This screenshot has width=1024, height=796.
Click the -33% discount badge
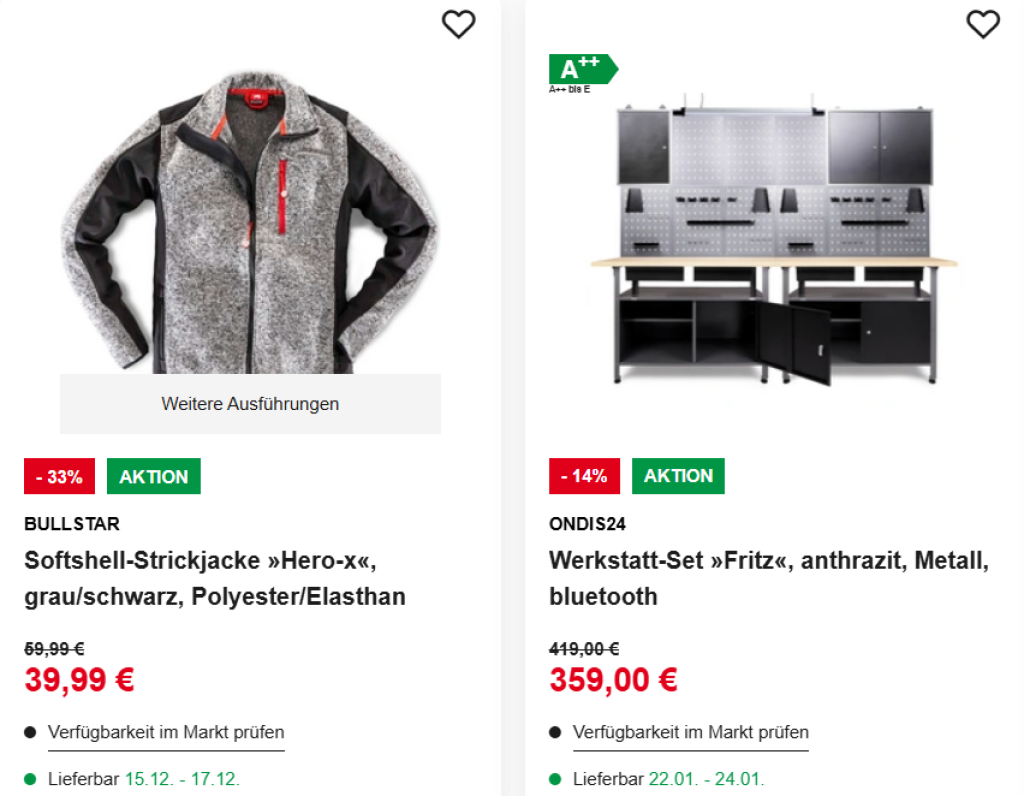coord(59,476)
